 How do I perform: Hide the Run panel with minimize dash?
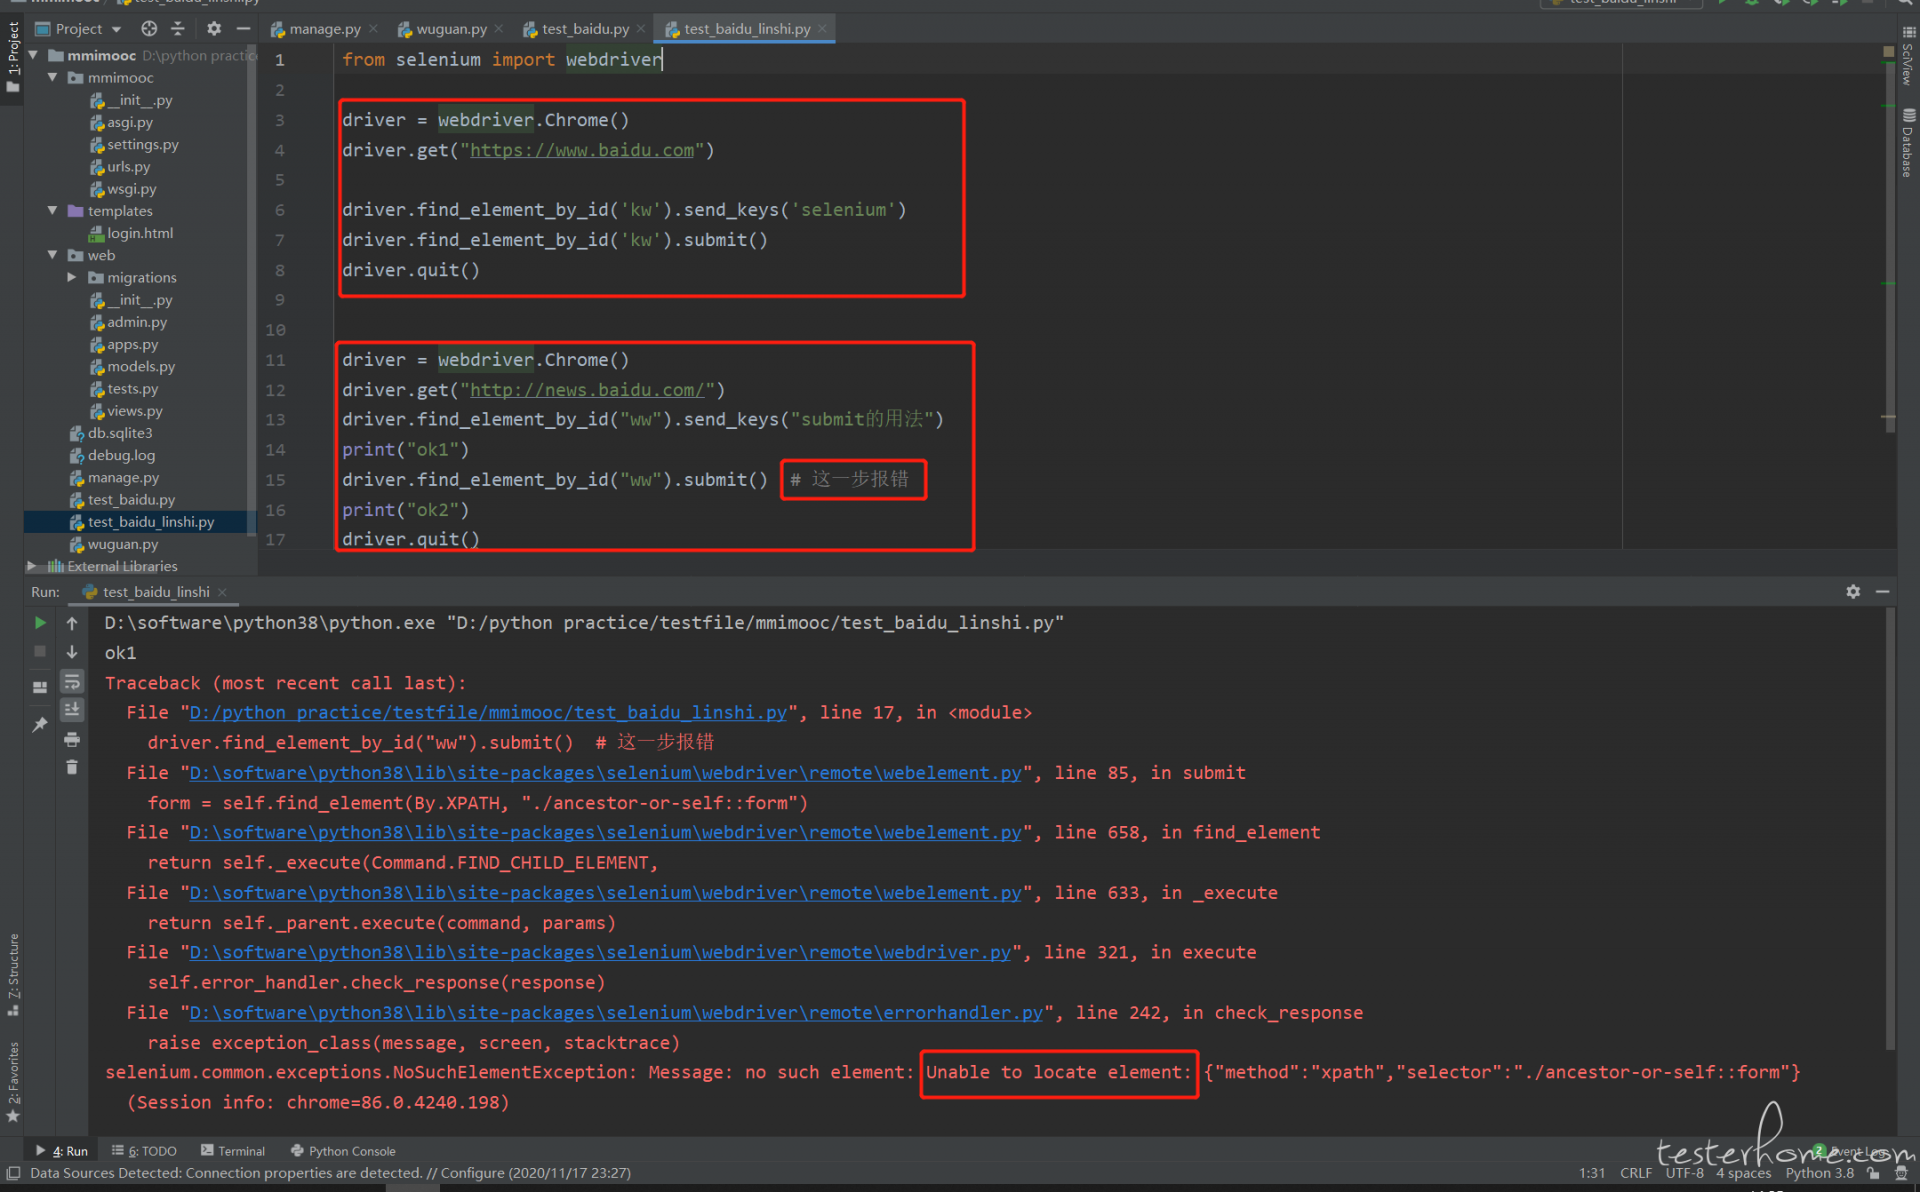1882,592
